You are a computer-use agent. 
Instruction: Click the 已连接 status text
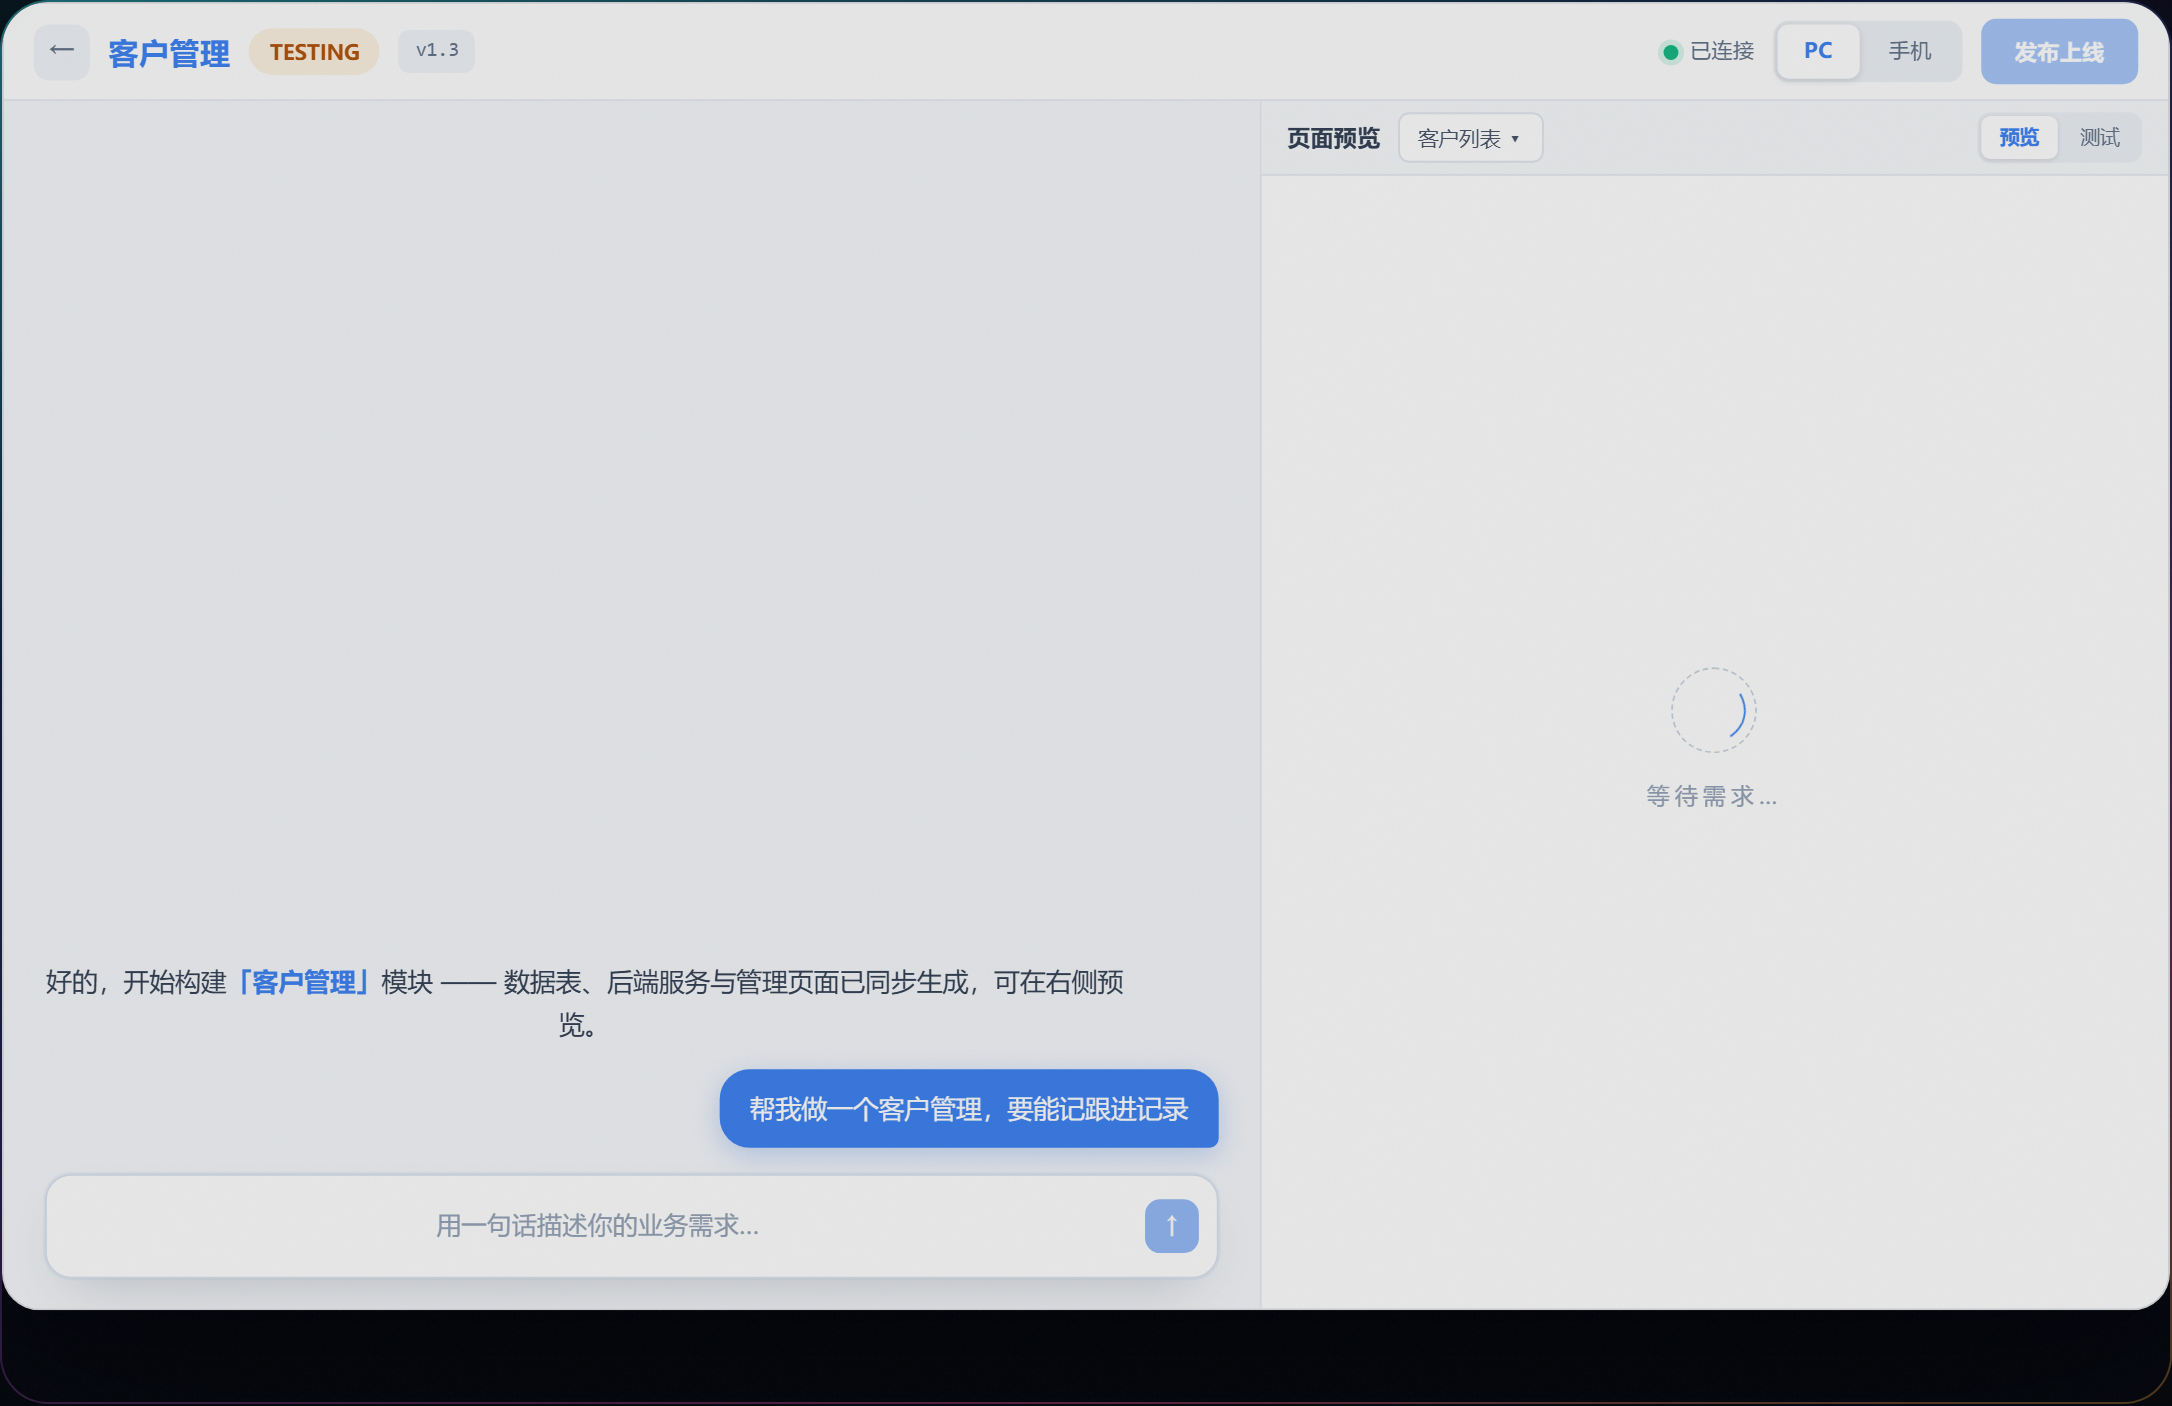[x=1722, y=52]
